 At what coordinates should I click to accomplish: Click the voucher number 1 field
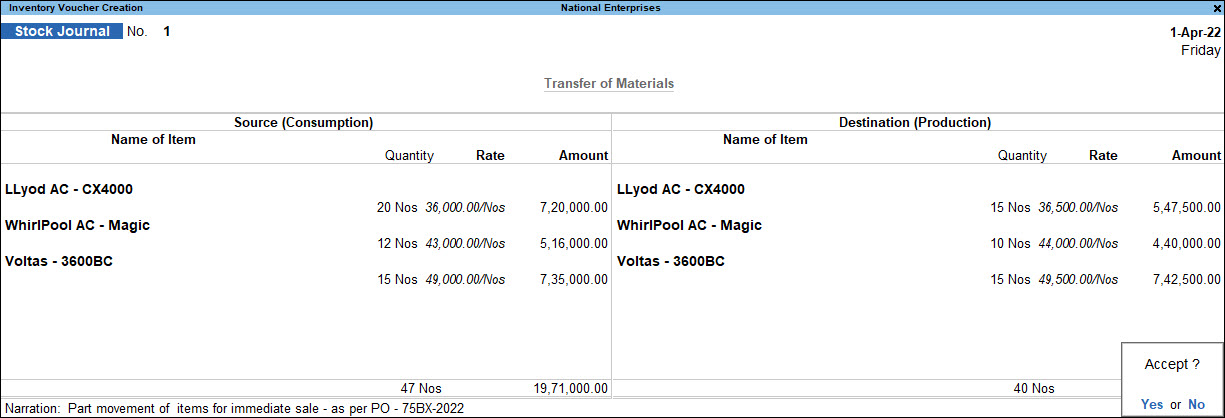[167, 31]
